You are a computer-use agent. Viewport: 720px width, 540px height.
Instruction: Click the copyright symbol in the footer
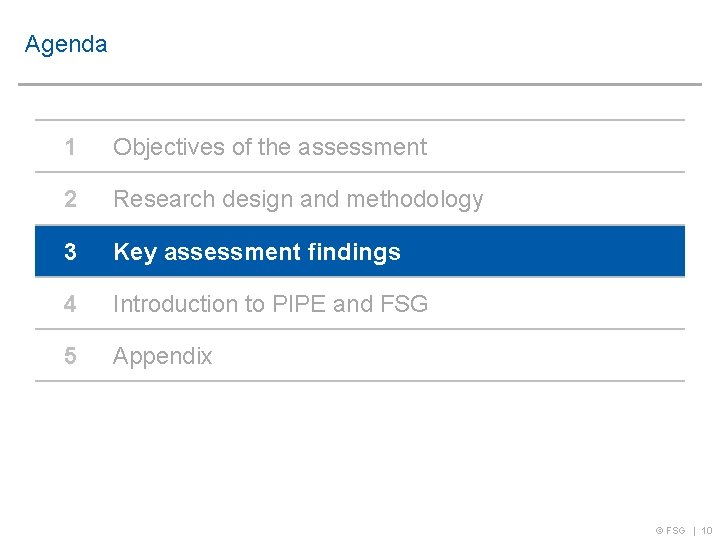coord(659,531)
